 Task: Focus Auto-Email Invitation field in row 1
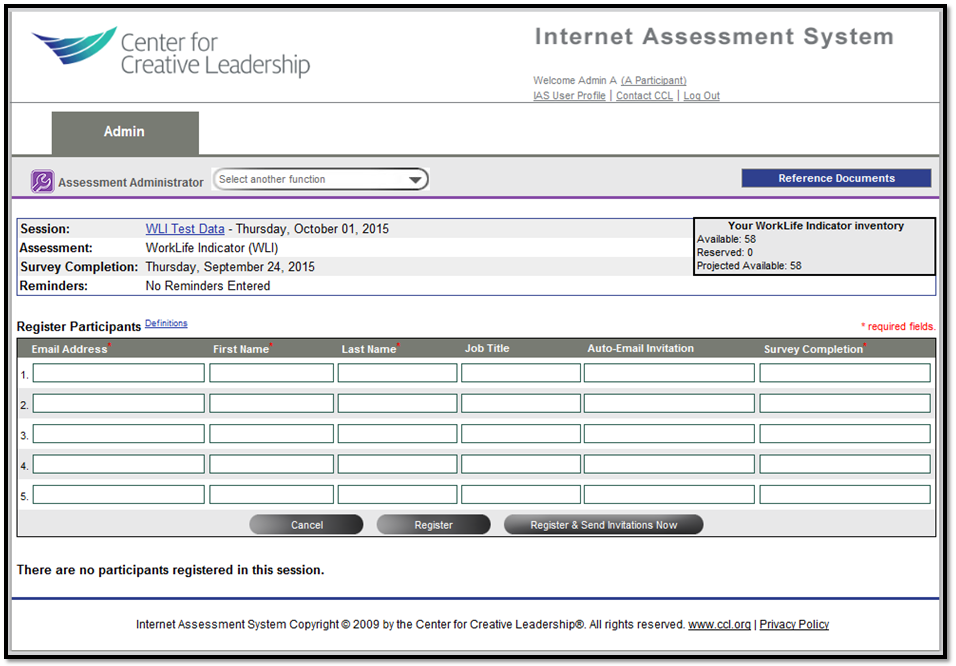point(669,373)
